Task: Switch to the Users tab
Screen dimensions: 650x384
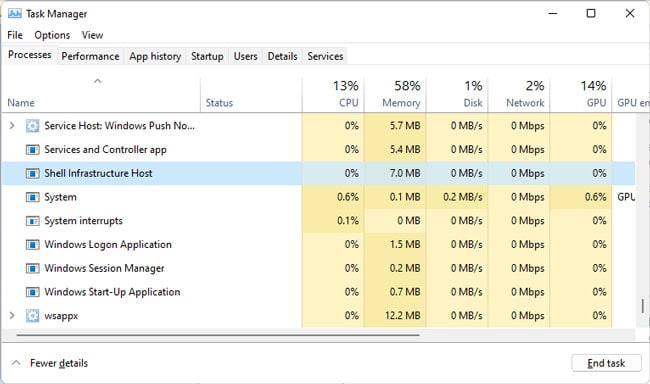Action: [245, 56]
